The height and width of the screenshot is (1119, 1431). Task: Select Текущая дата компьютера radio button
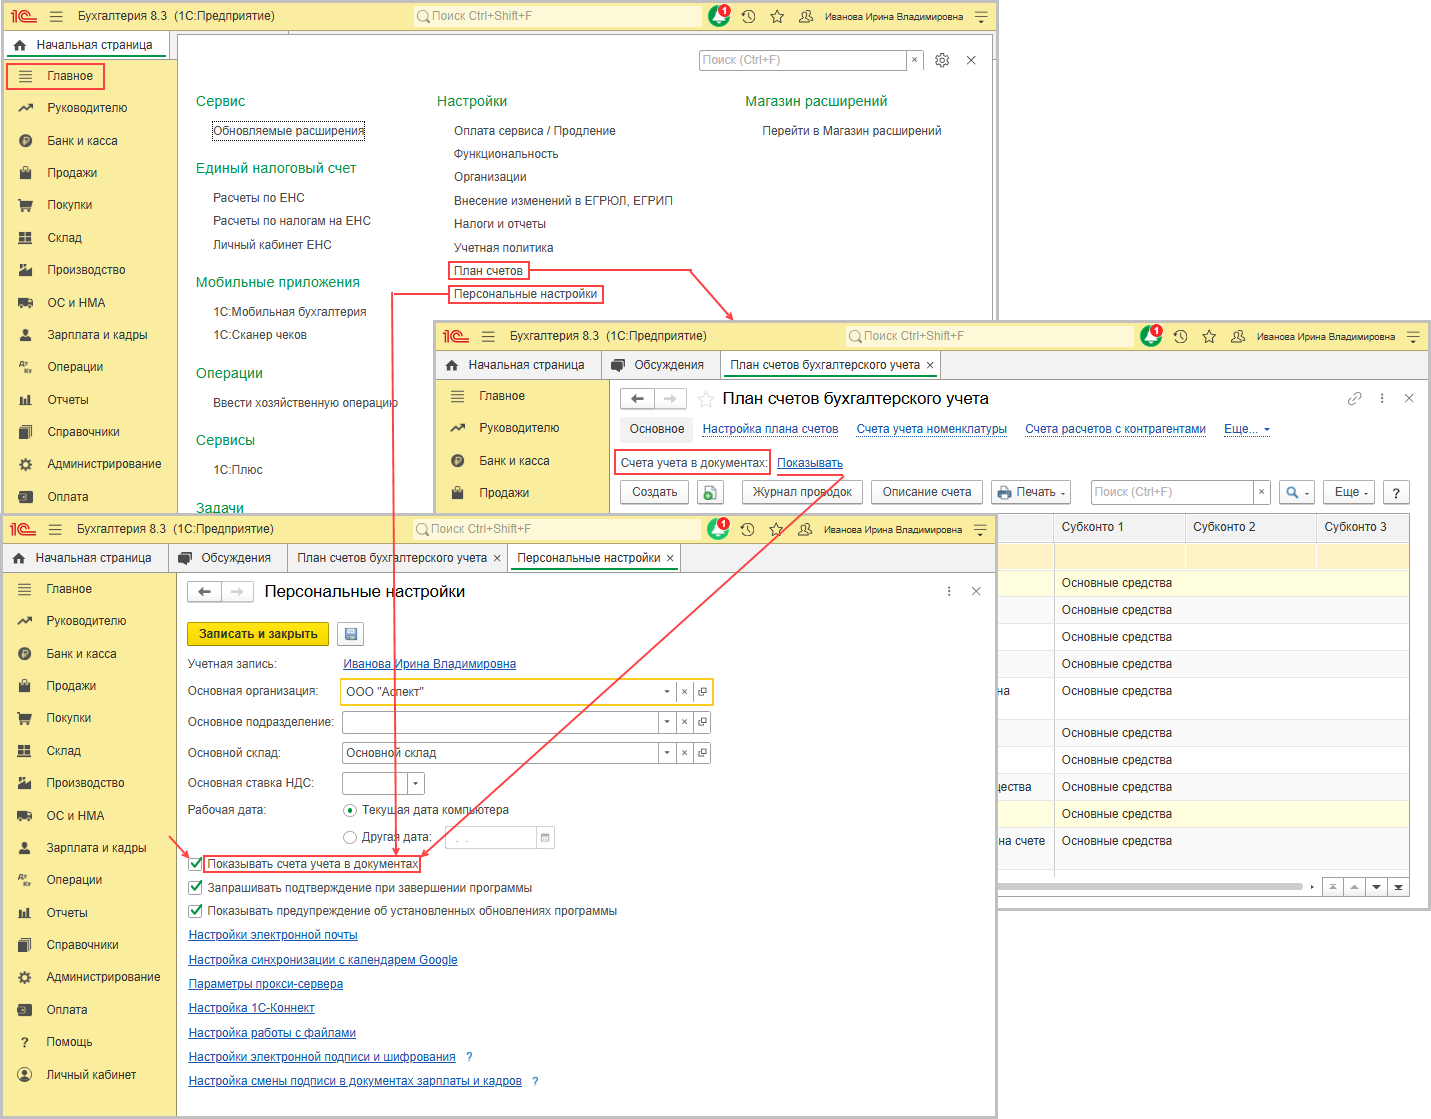[350, 810]
